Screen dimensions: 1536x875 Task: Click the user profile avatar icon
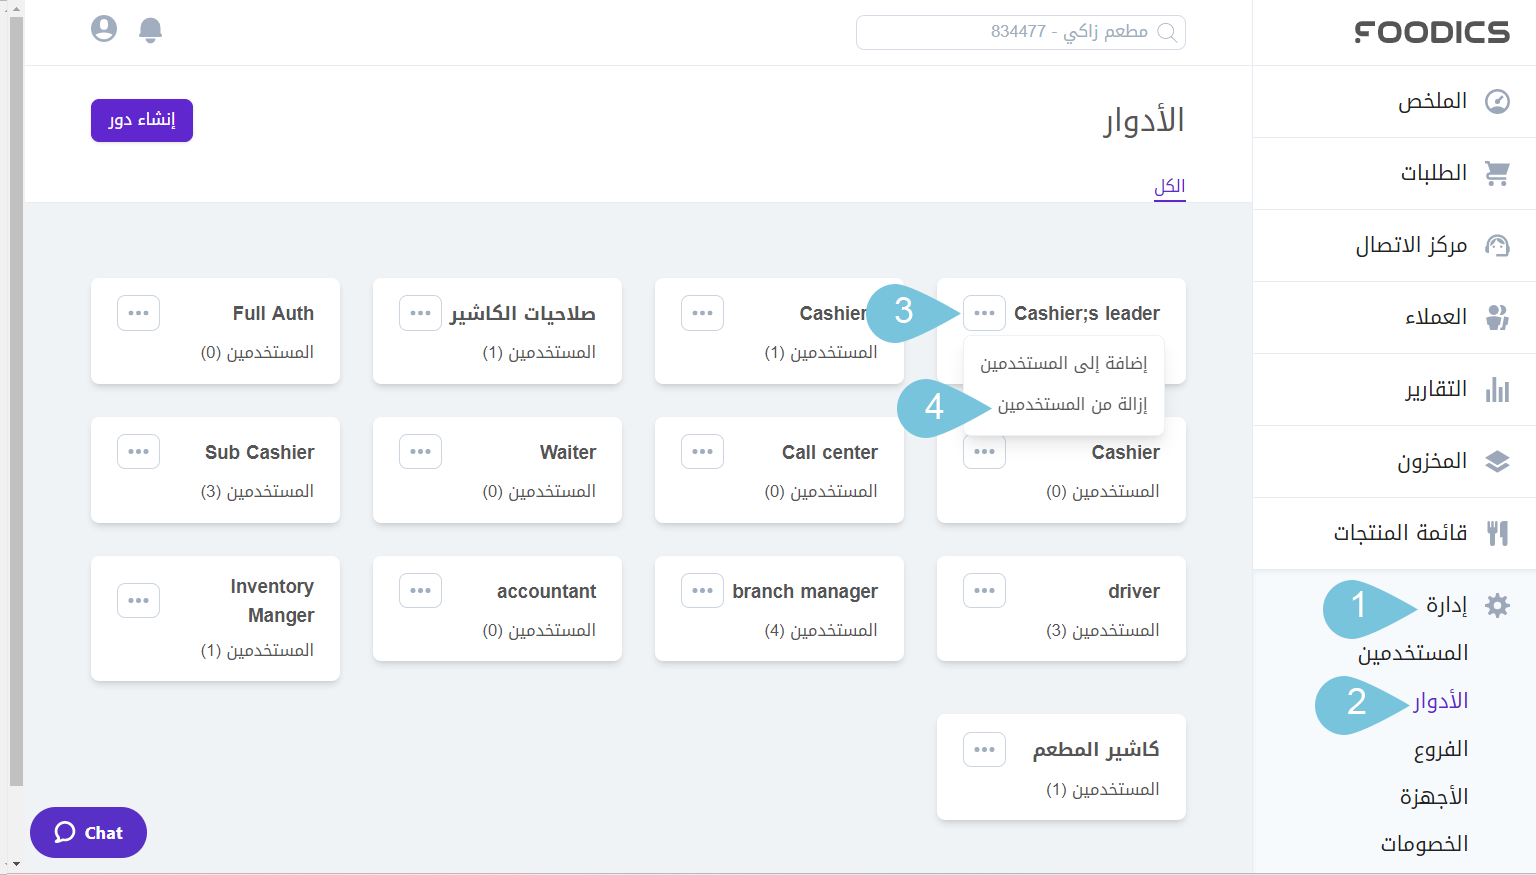(103, 29)
